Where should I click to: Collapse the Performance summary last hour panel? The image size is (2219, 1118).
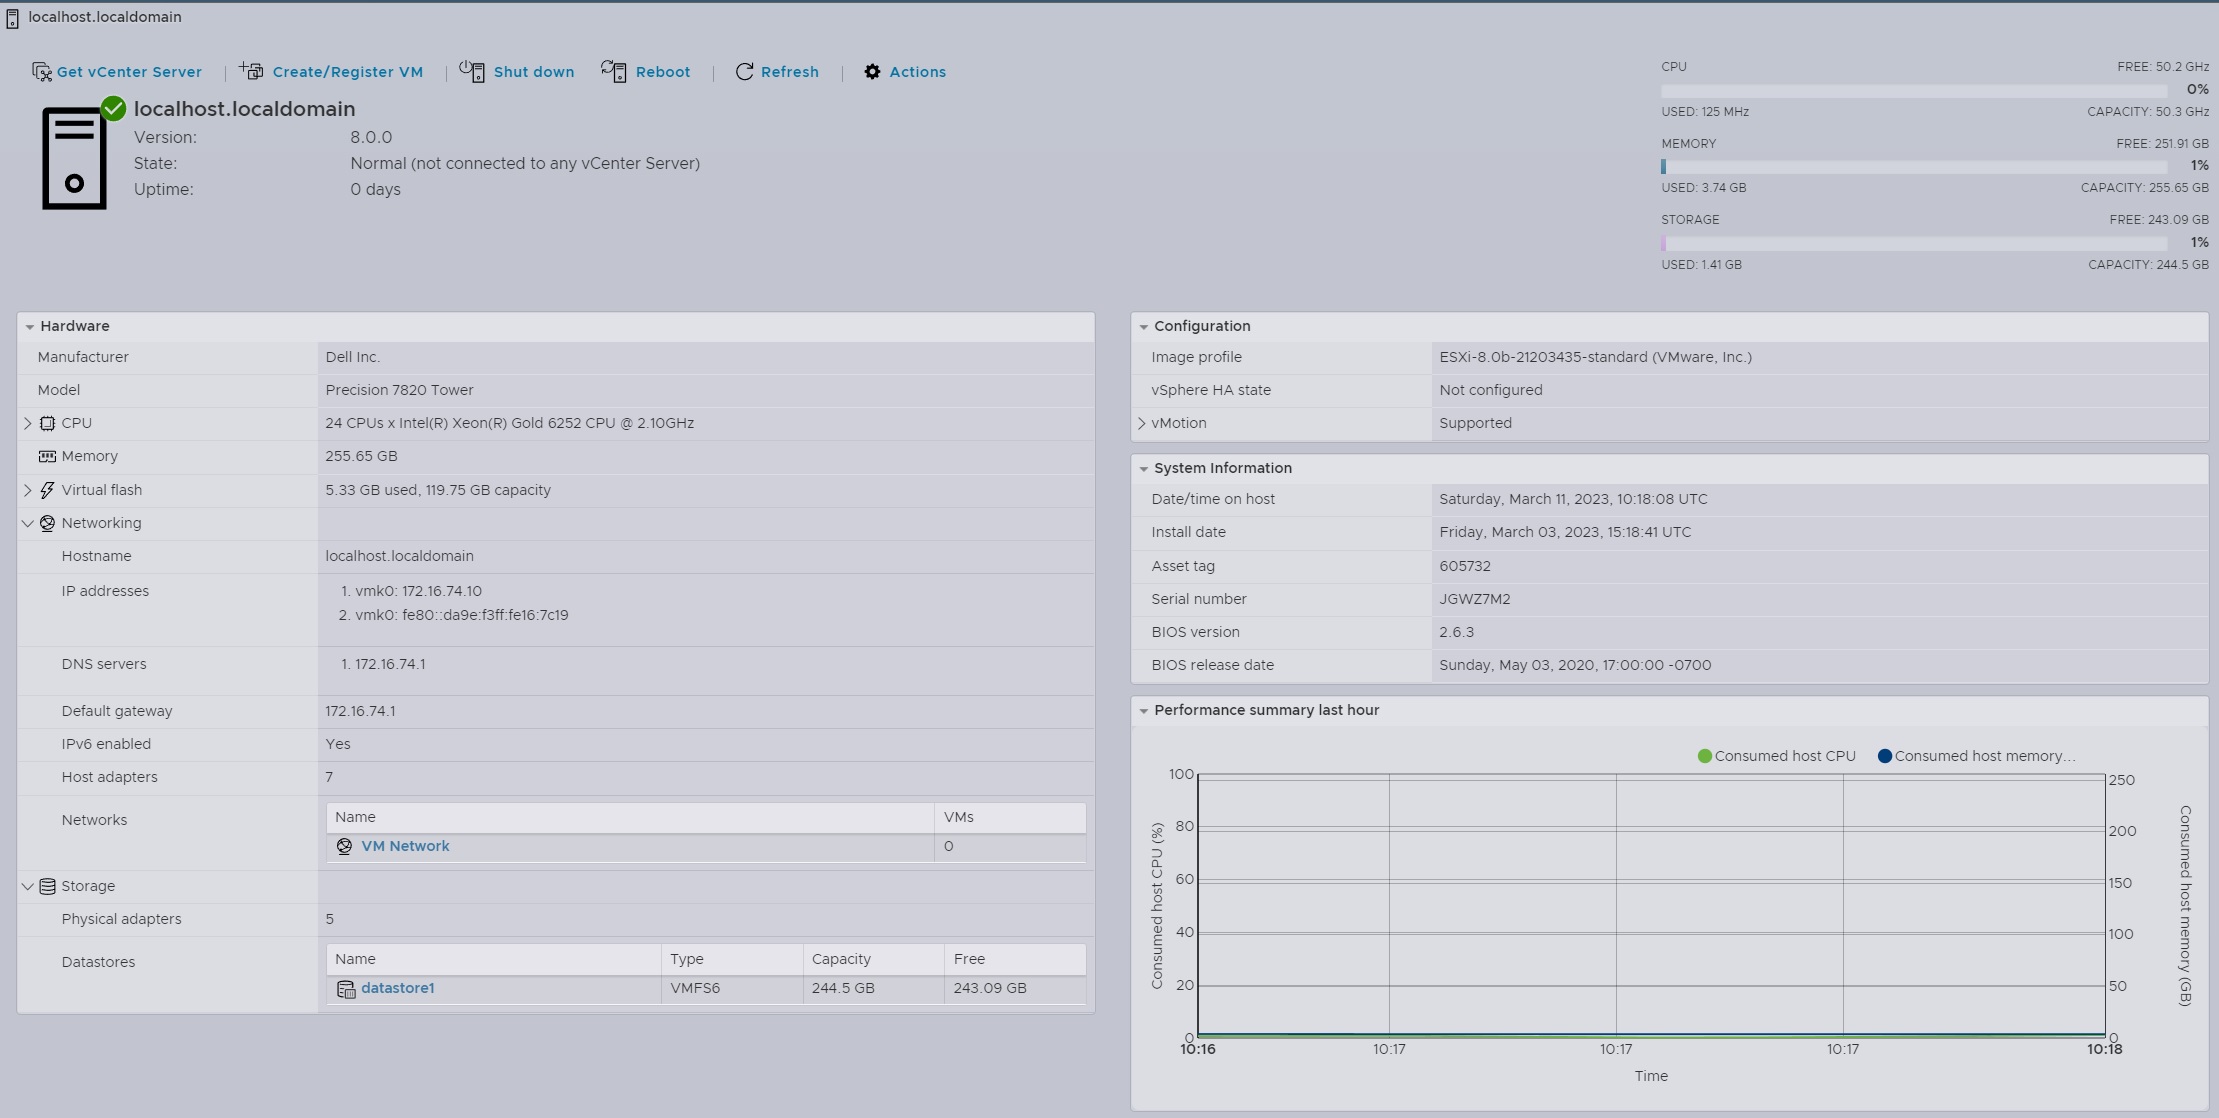click(1145, 710)
